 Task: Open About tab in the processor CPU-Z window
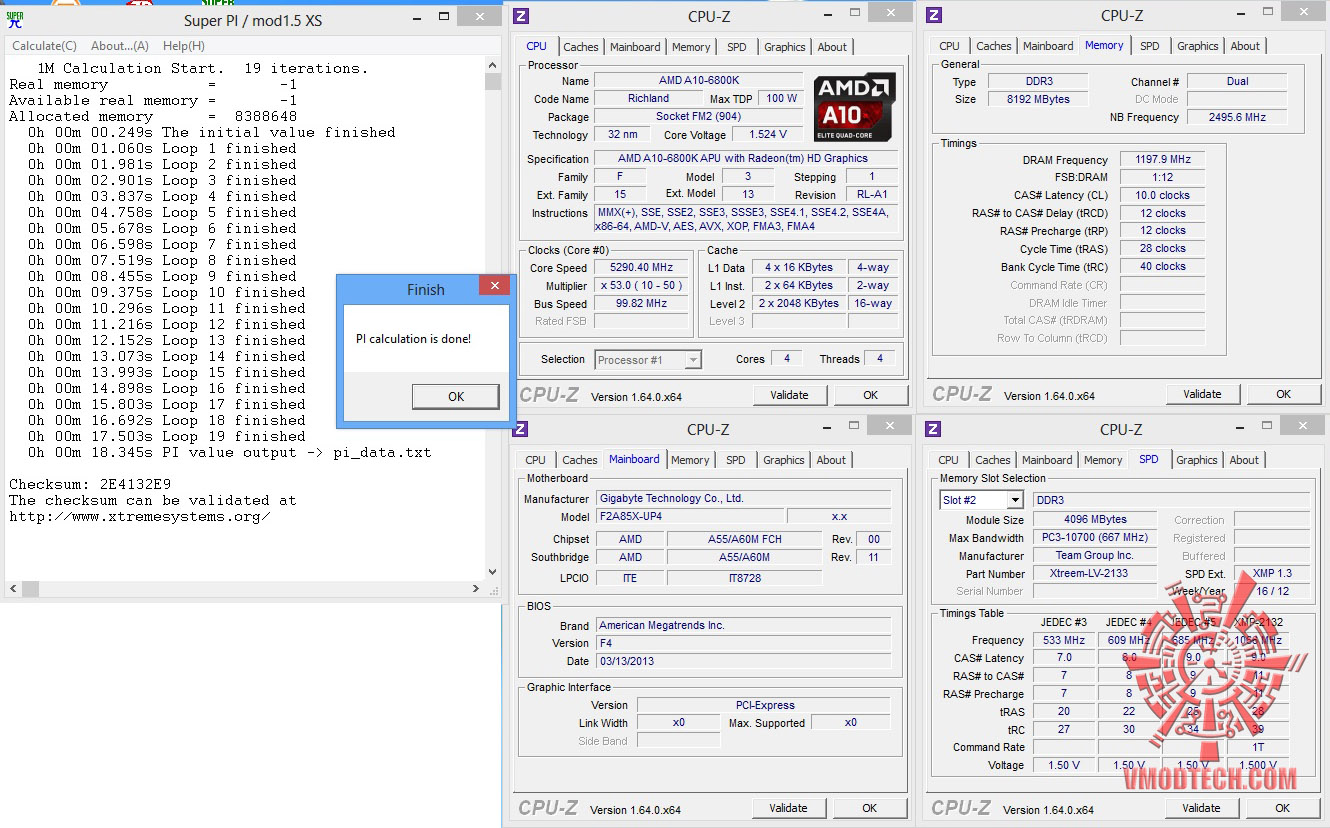(832, 47)
